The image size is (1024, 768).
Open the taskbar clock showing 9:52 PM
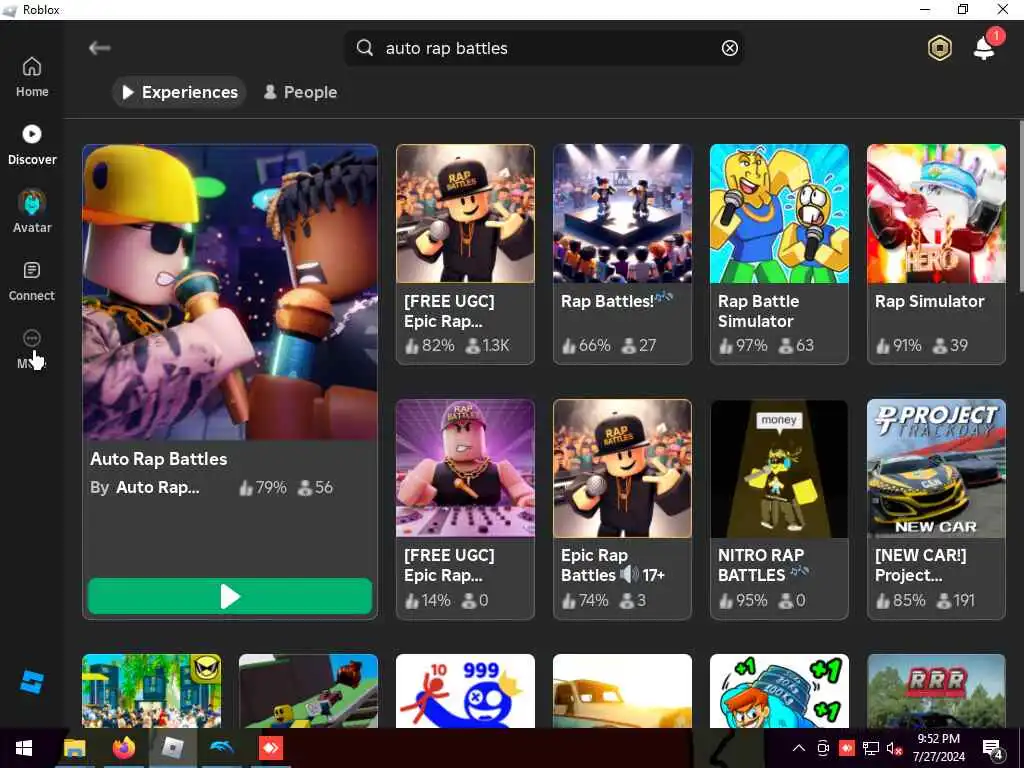pos(938,748)
